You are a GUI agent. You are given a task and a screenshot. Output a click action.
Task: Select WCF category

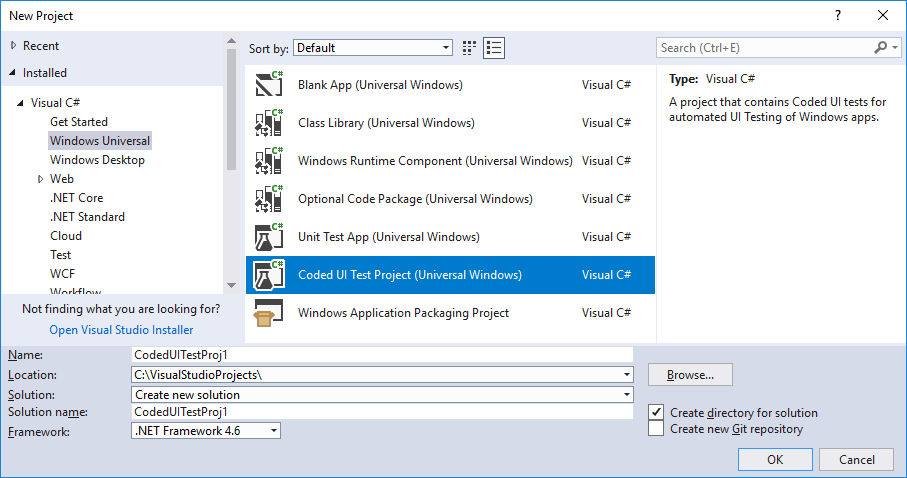pyautogui.click(x=62, y=274)
